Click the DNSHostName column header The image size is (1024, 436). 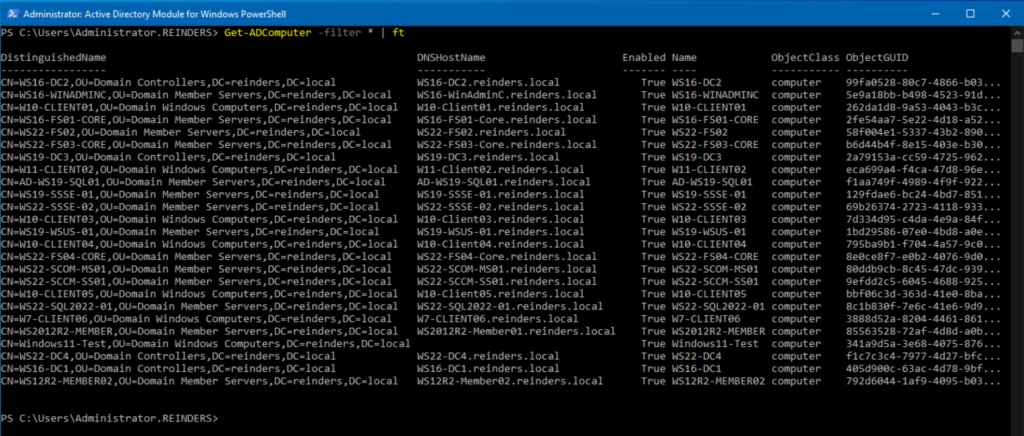(x=451, y=57)
